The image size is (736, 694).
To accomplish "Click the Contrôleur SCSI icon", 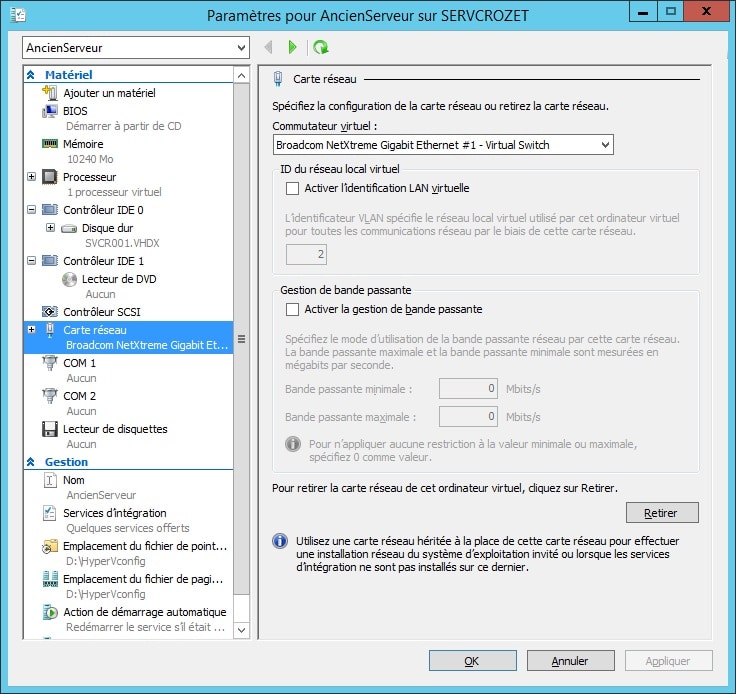I will click(x=50, y=312).
